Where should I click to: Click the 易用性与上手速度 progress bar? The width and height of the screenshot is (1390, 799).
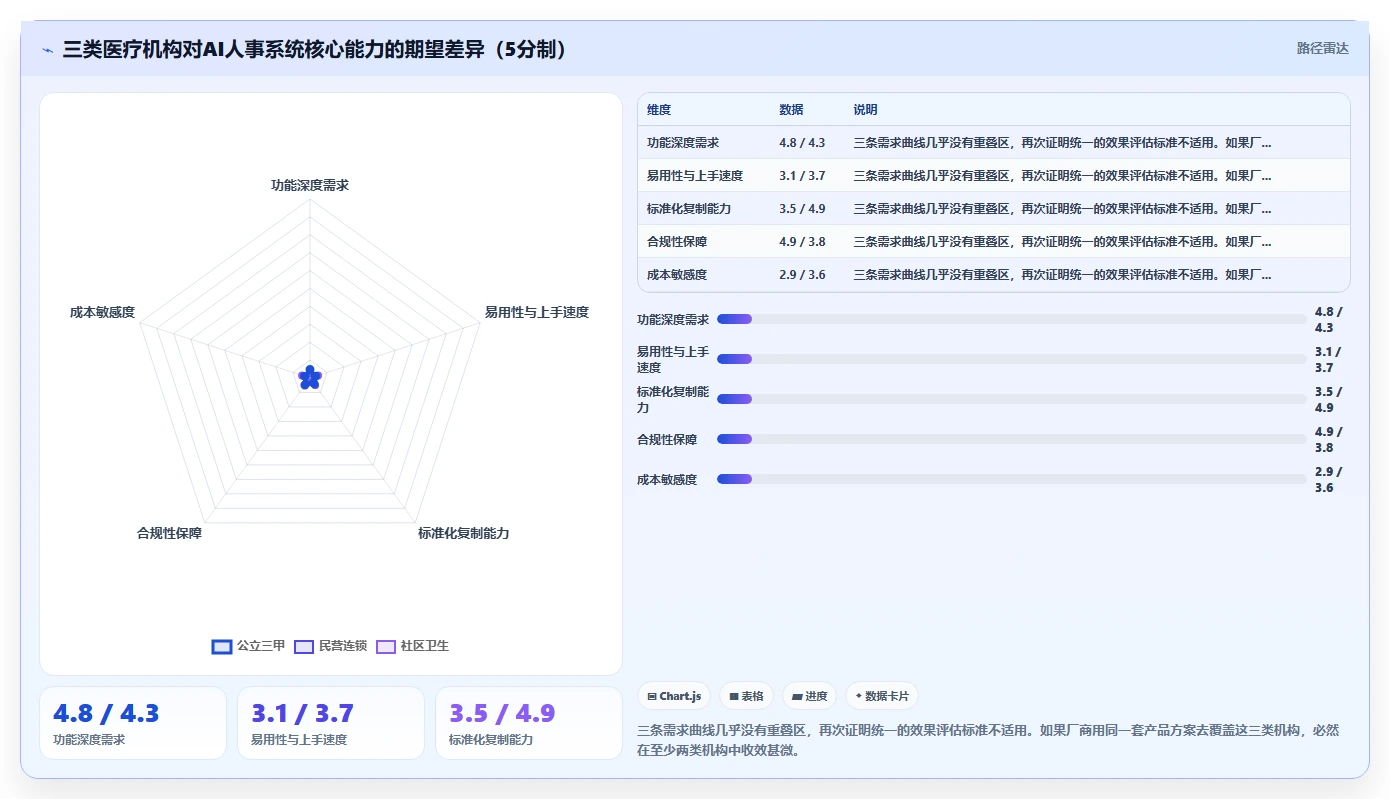coord(1011,359)
